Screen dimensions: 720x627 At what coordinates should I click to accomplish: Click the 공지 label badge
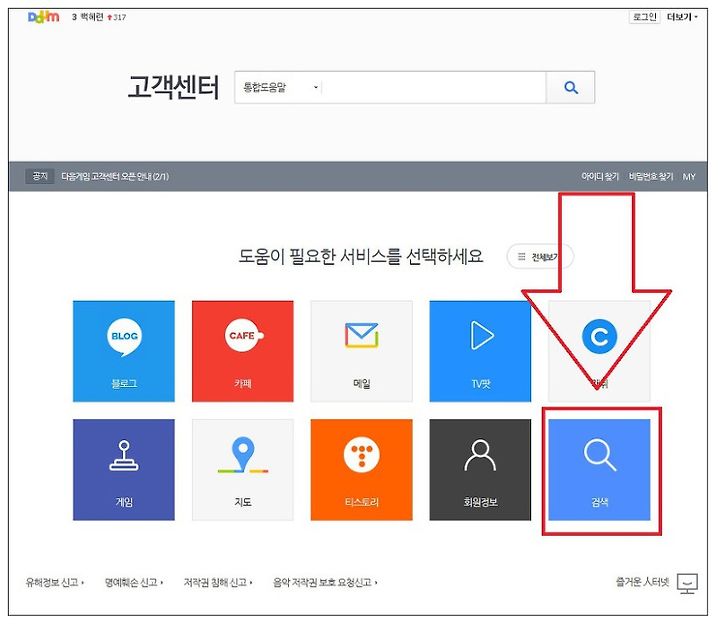click(x=40, y=176)
